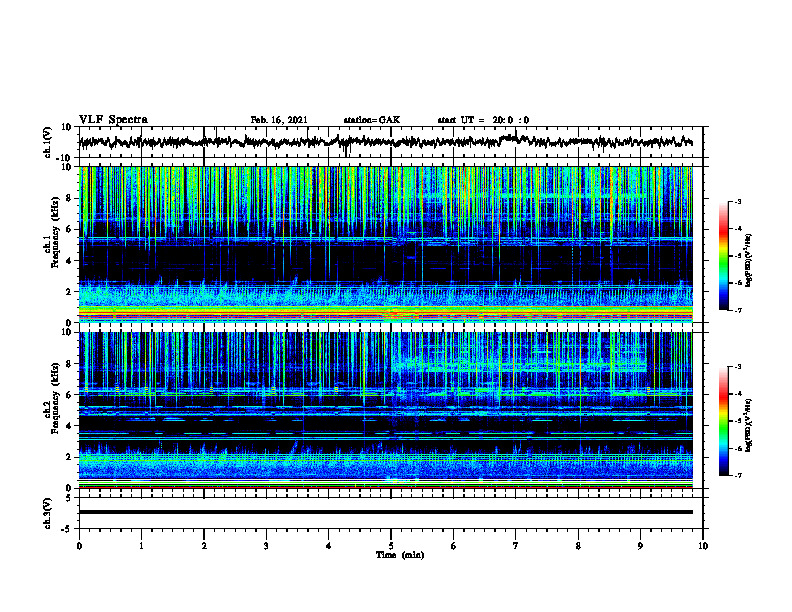792x612 pixels.
Task: Click the ch.1 "Frequency (kHz)" axis label
Action: (x=55, y=233)
